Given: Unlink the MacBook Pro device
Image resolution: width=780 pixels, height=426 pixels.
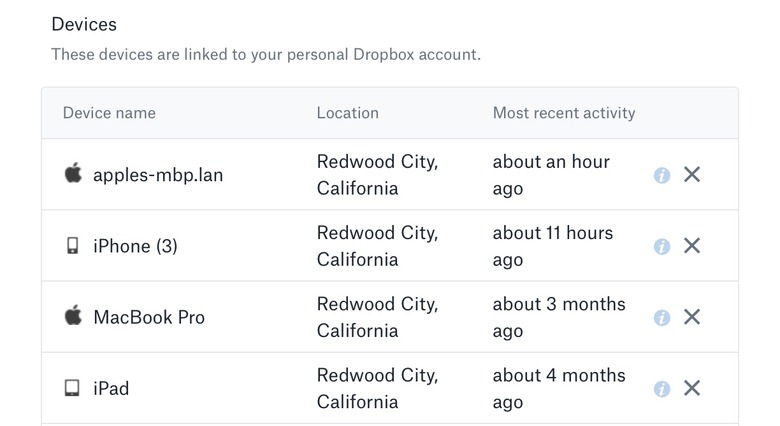Looking at the screenshot, I should coord(691,317).
